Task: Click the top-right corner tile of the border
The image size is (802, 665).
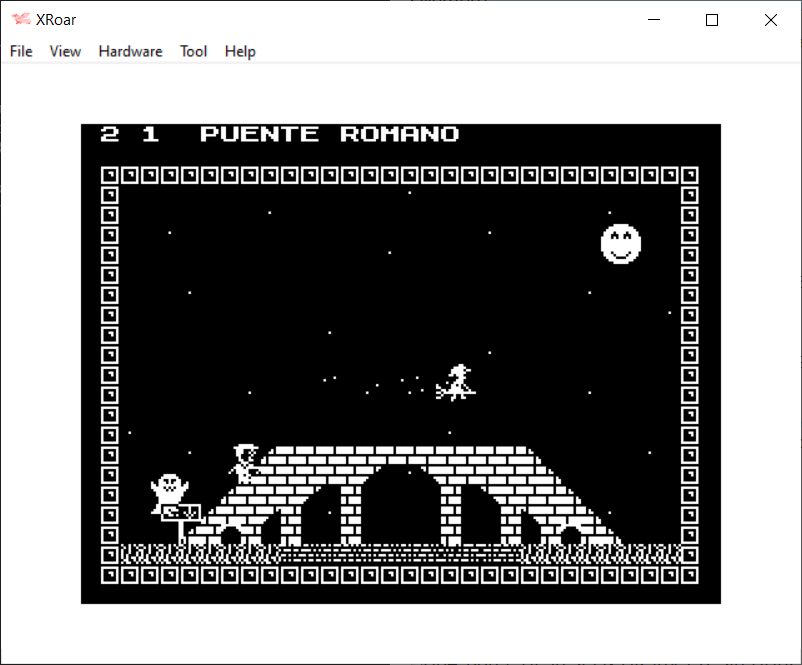Action: pyautogui.click(x=690, y=175)
